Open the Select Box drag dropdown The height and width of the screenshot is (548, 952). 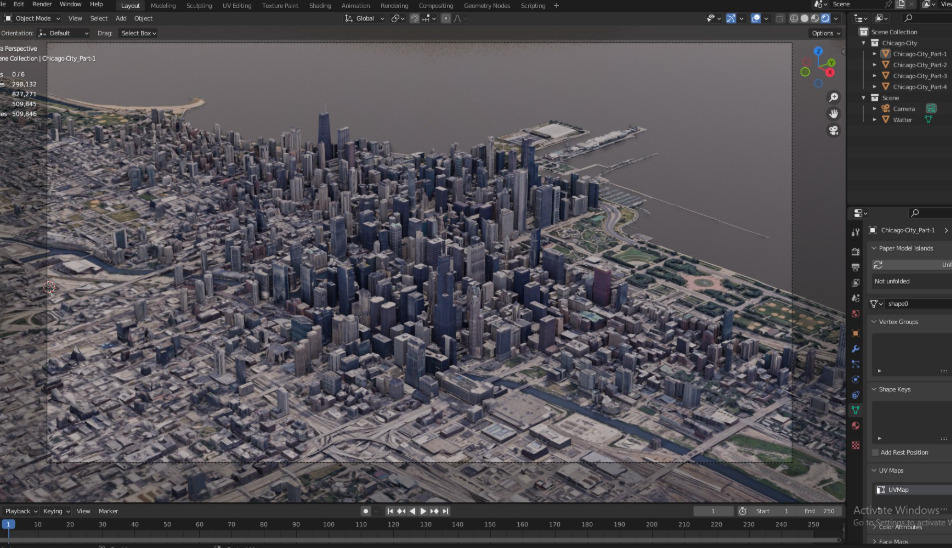(x=138, y=33)
